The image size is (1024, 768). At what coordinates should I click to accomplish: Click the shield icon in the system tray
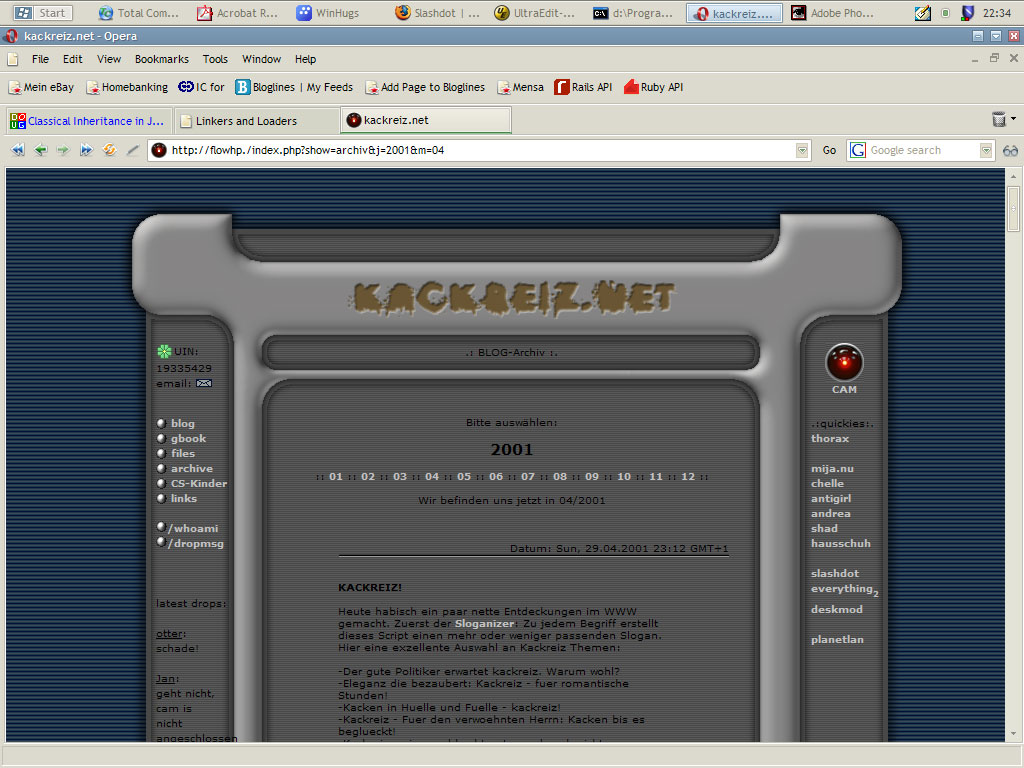click(x=968, y=13)
